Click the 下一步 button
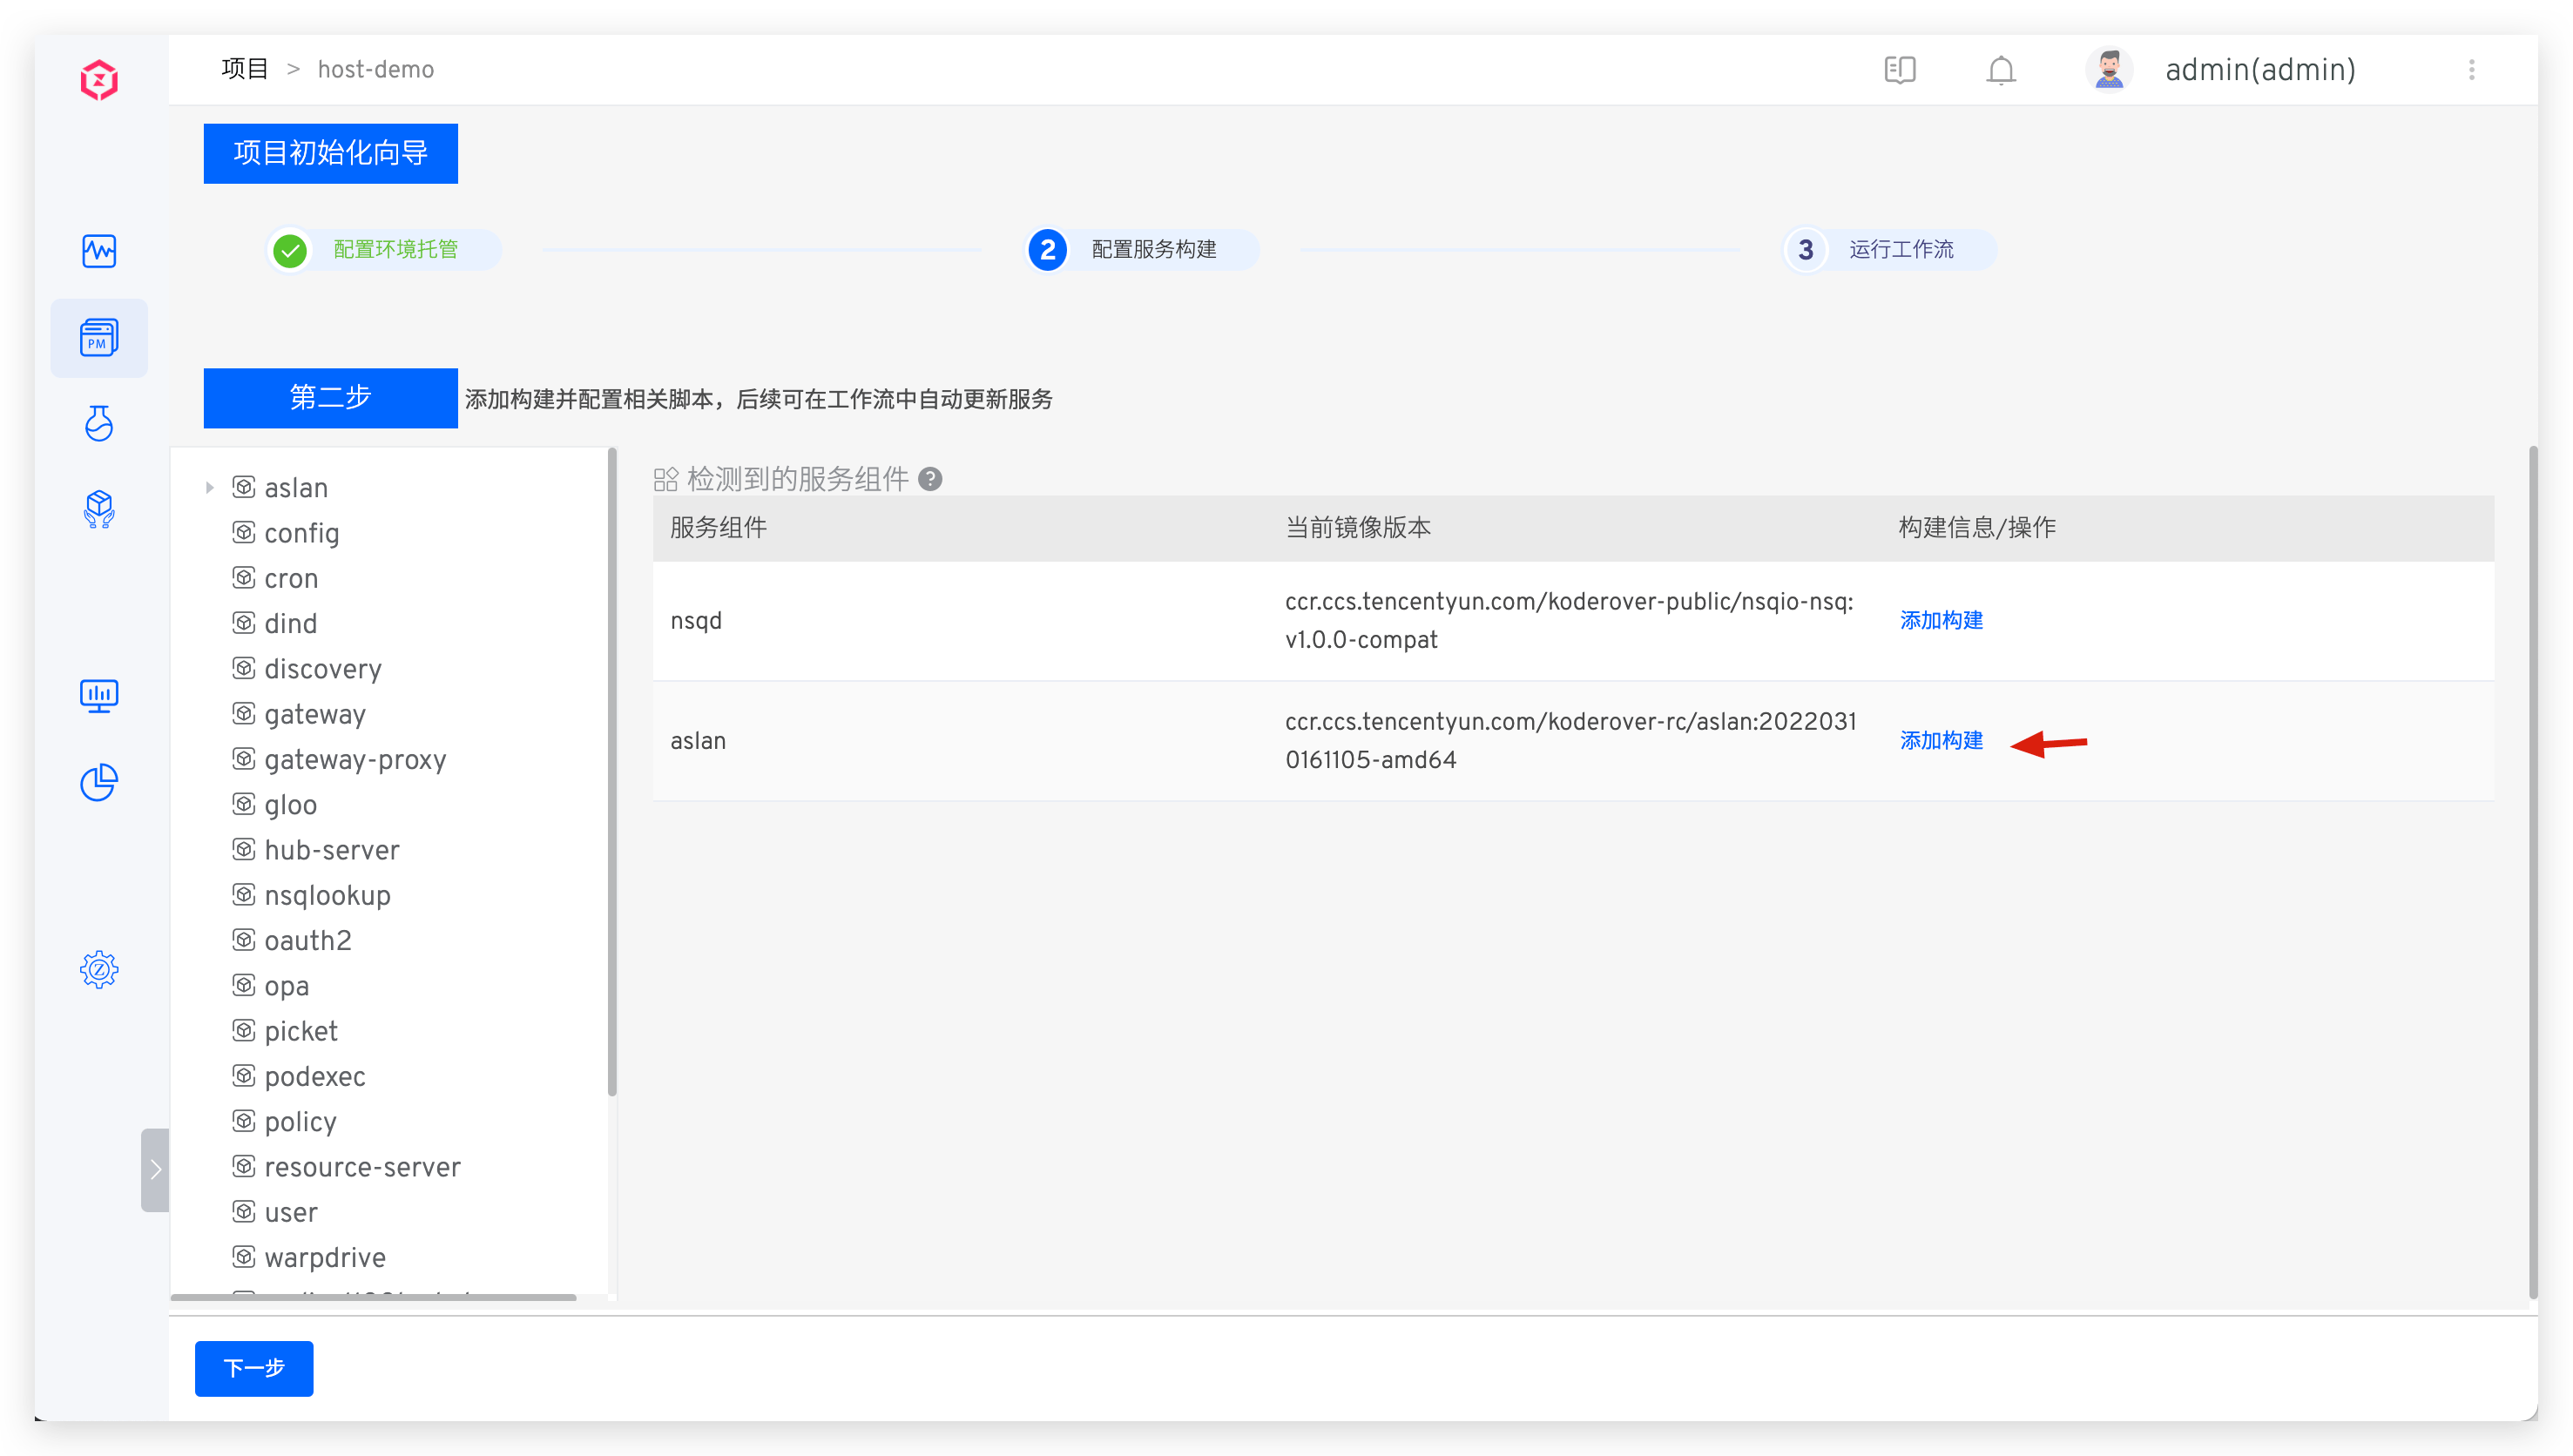 [x=253, y=1368]
